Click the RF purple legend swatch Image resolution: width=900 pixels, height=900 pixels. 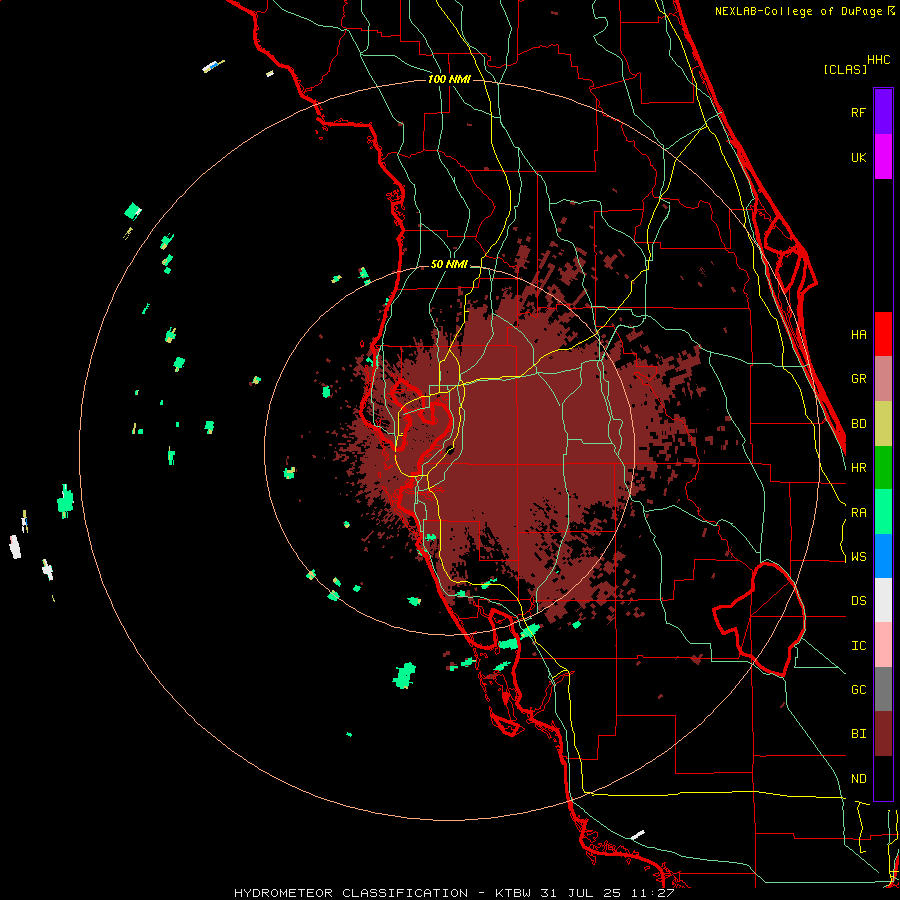pyautogui.click(x=883, y=112)
